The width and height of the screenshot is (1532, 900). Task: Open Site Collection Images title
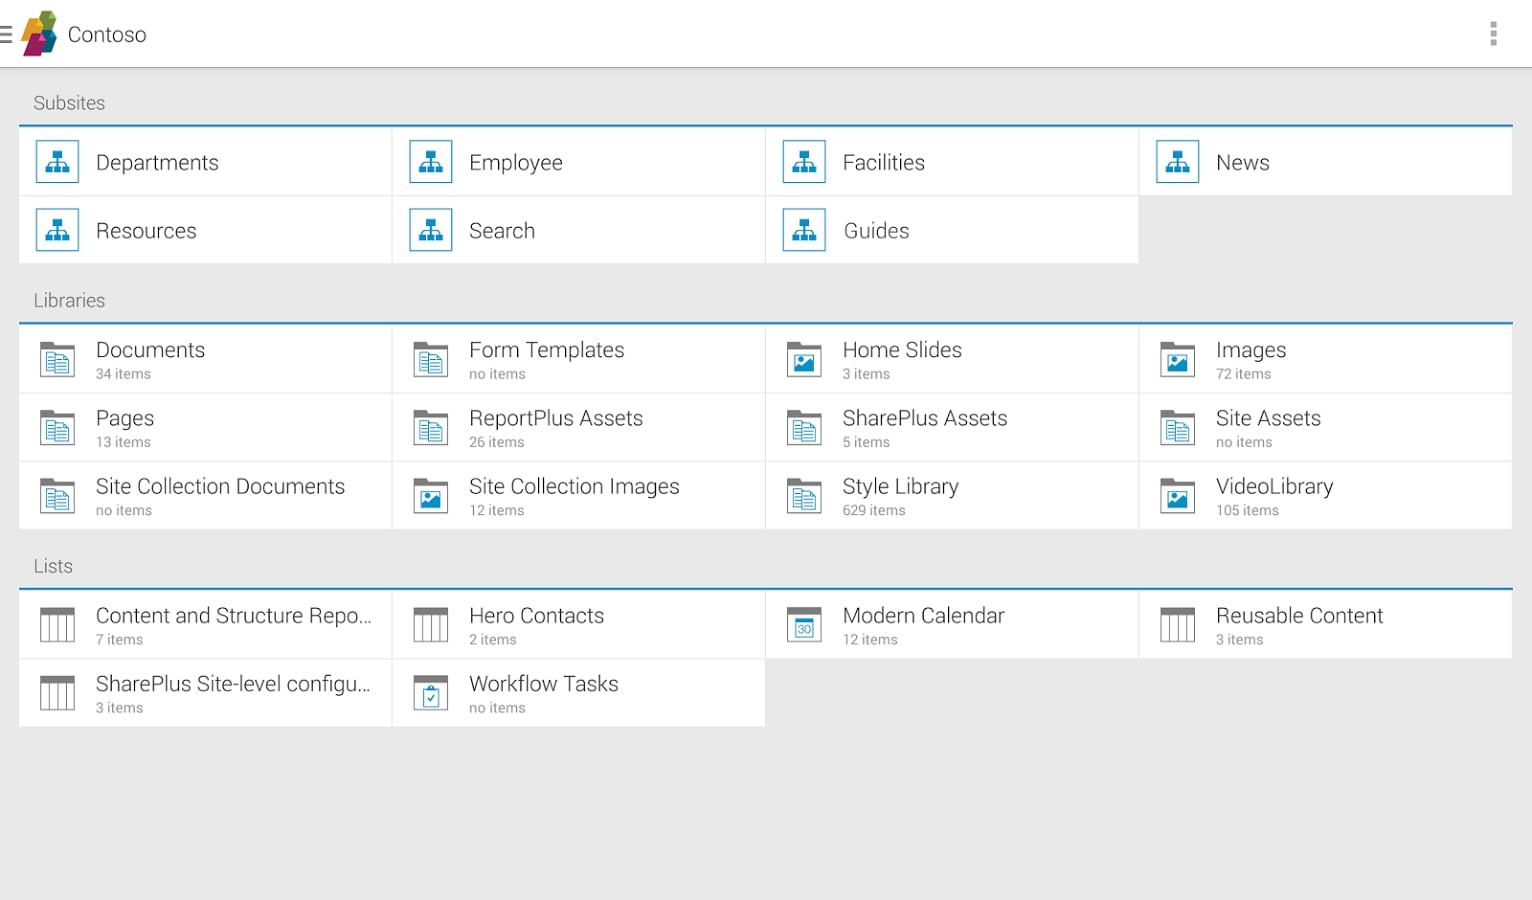tap(574, 486)
